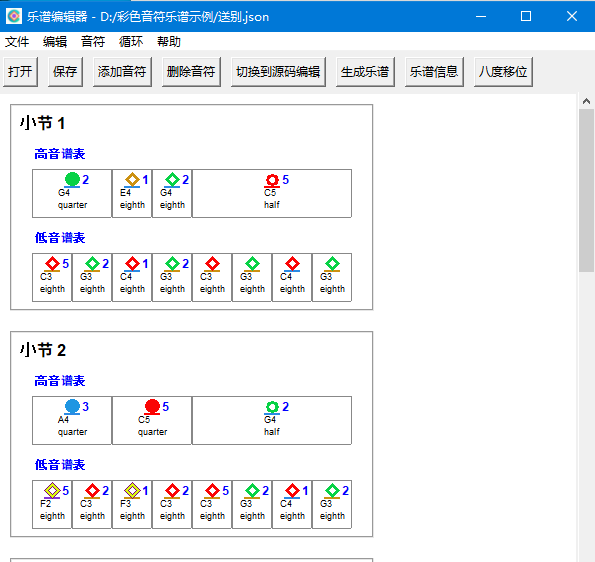Screen dimensions: 595x562
Task: Select F2 eighth note in measure 2 bass
Action: tap(52, 504)
